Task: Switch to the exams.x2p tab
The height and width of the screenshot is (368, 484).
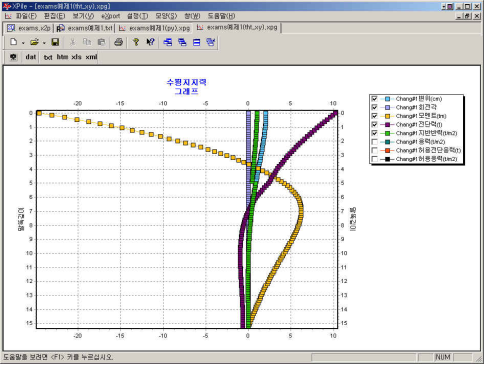Action: [29, 28]
